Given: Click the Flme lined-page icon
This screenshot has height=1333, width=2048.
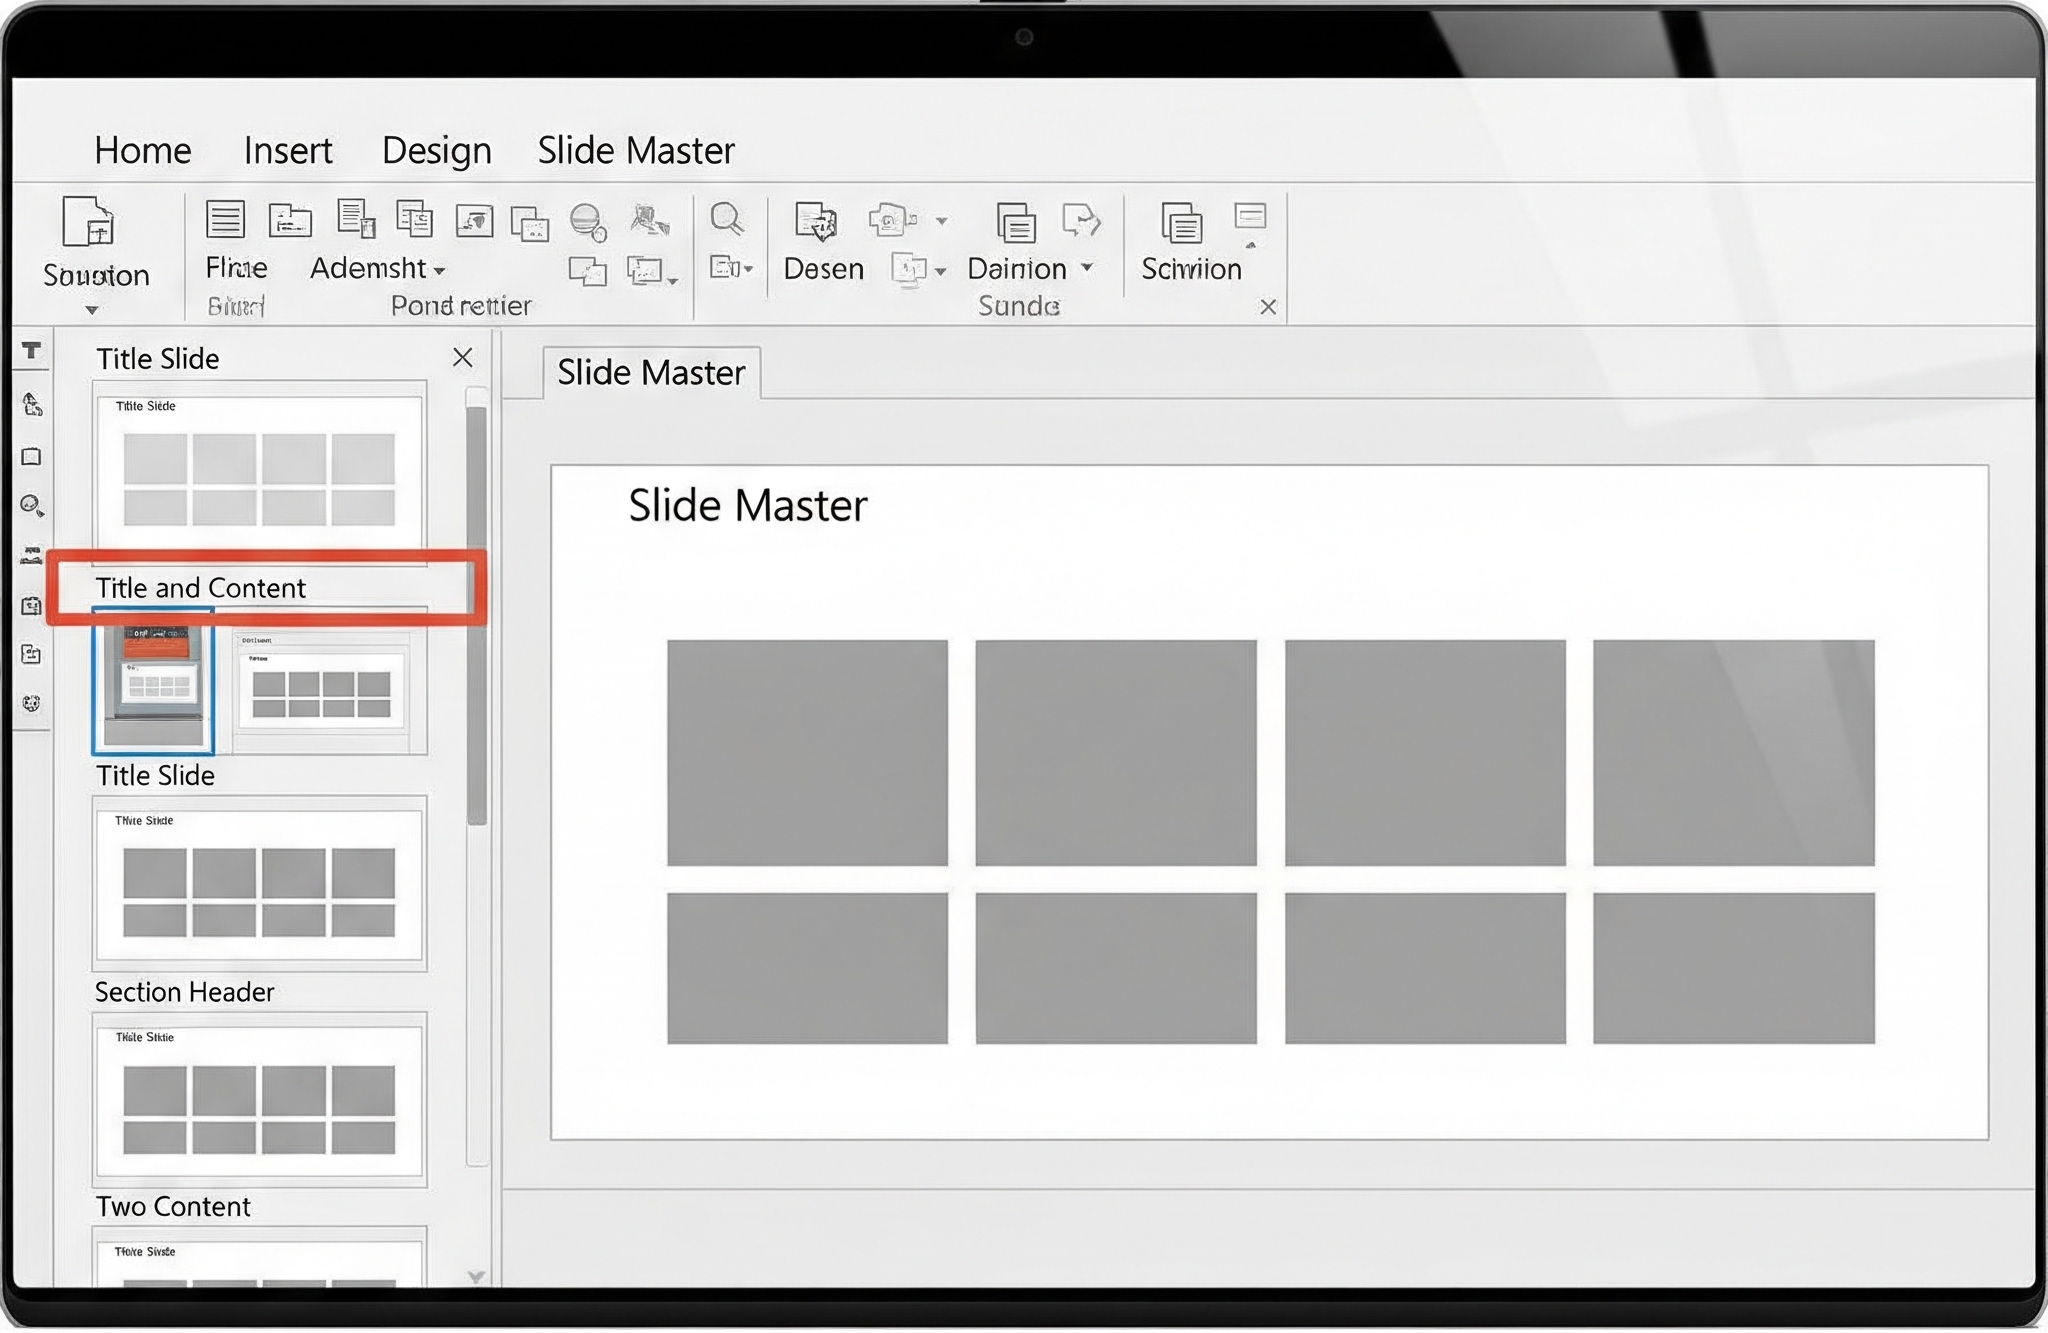Looking at the screenshot, I should tap(225, 219).
